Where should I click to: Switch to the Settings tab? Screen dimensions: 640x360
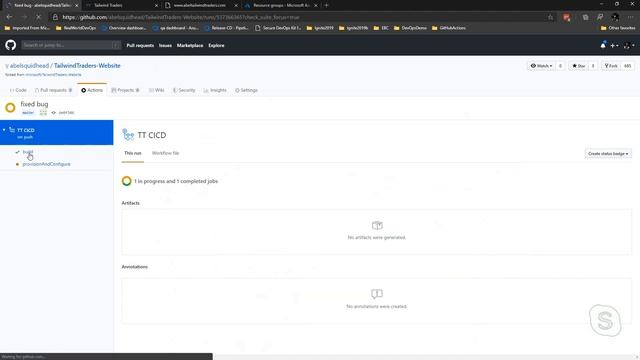pyautogui.click(x=246, y=90)
